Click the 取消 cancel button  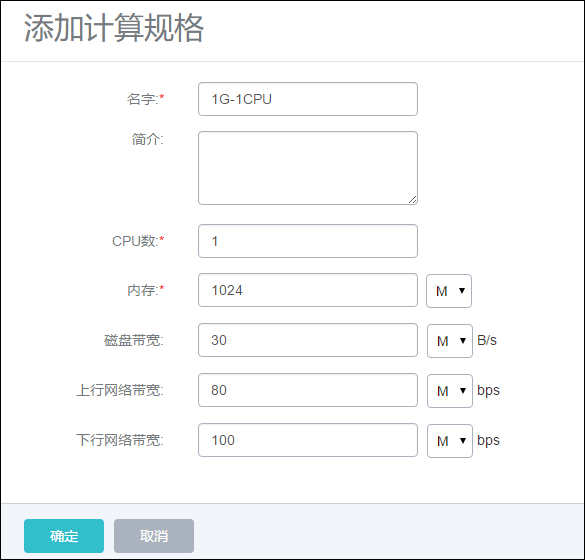(154, 536)
